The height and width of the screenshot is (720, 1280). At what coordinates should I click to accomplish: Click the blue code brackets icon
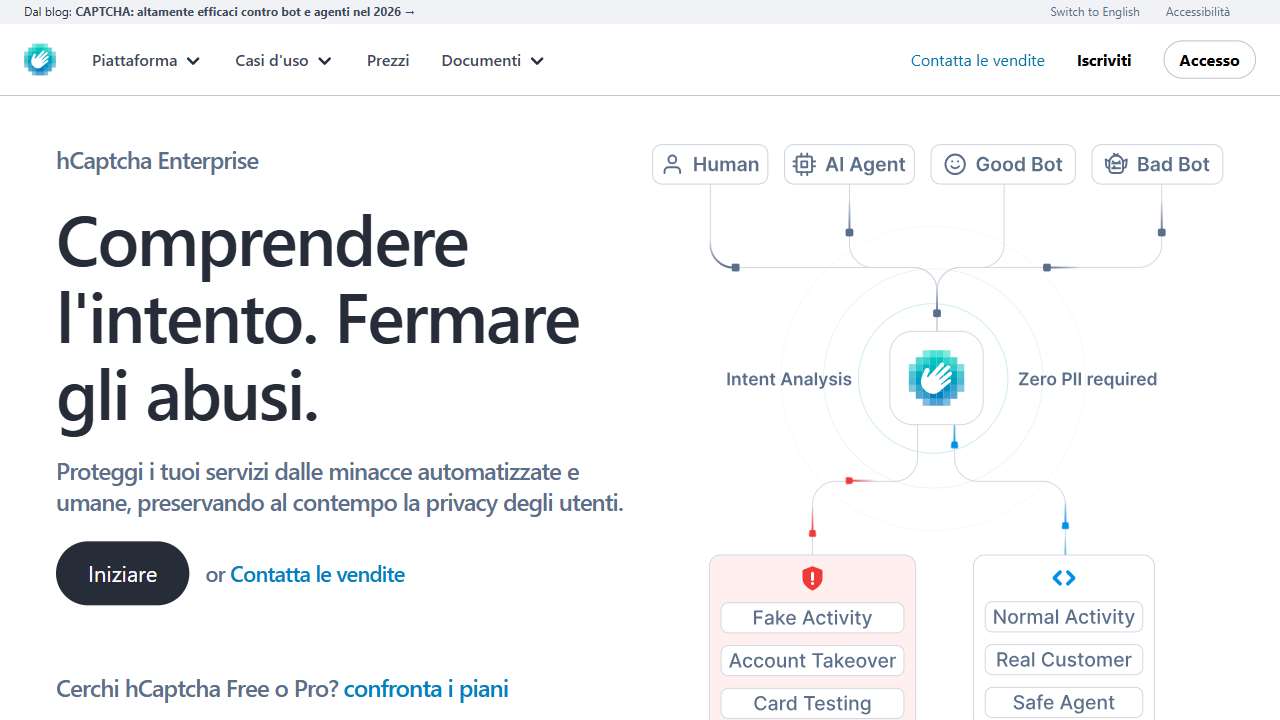(1064, 578)
